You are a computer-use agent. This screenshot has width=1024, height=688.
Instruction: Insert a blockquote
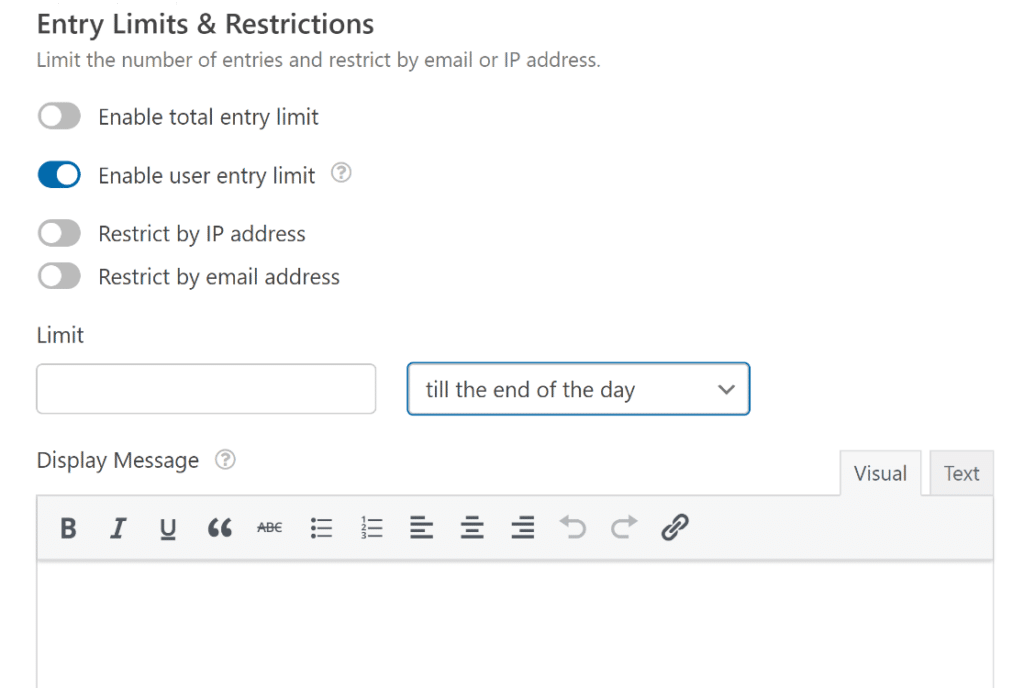tap(220, 528)
